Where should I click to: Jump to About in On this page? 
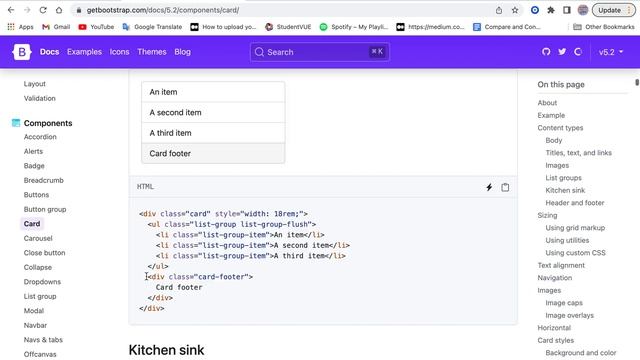coord(547,103)
